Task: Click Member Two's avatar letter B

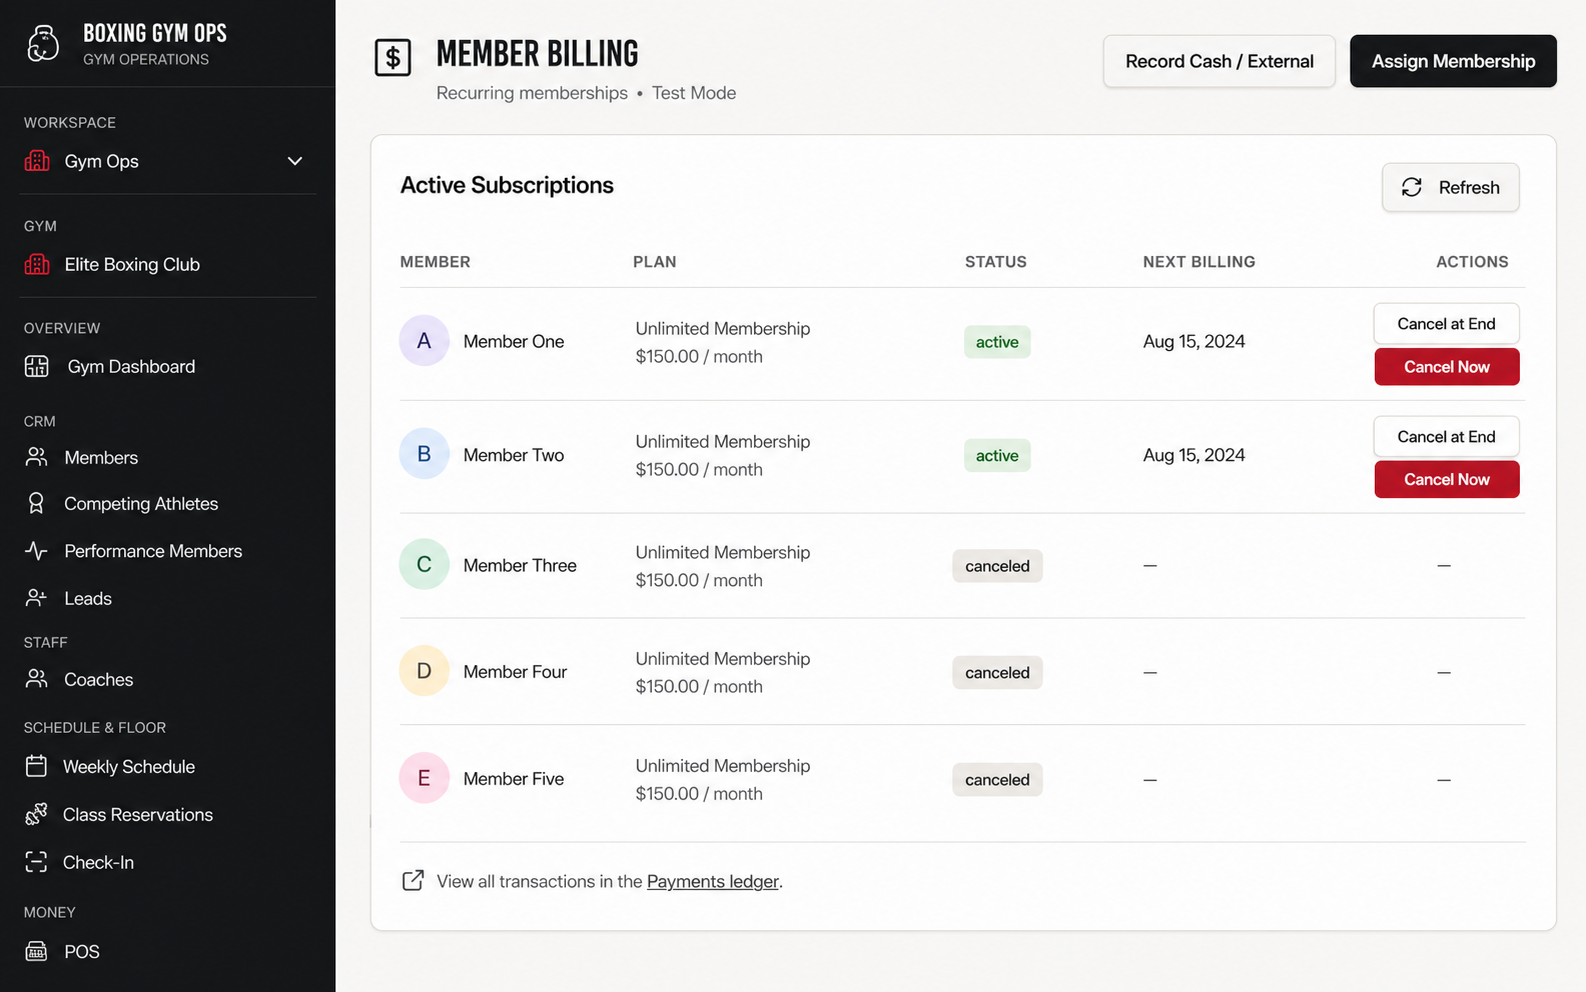Action: click(x=424, y=454)
